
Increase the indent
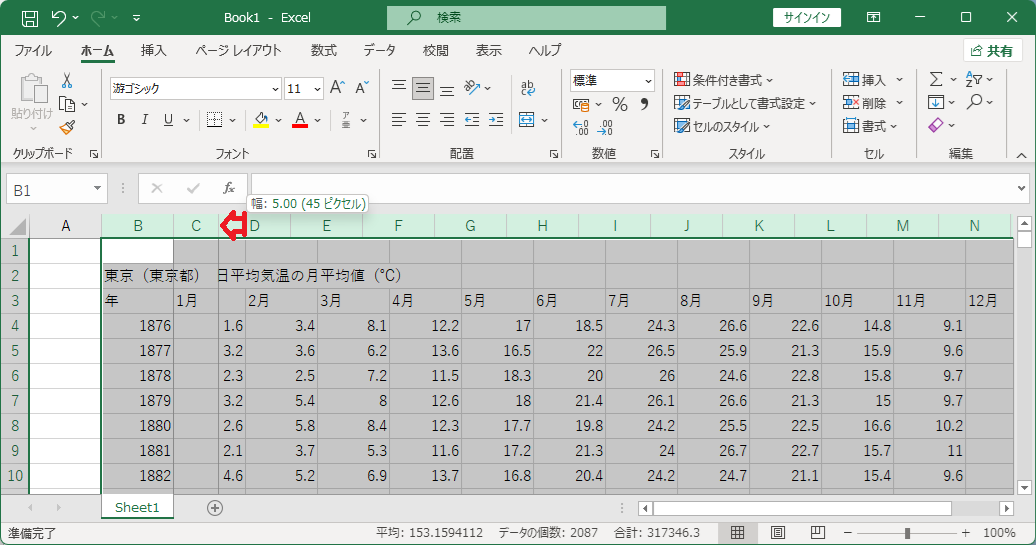point(496,120)
